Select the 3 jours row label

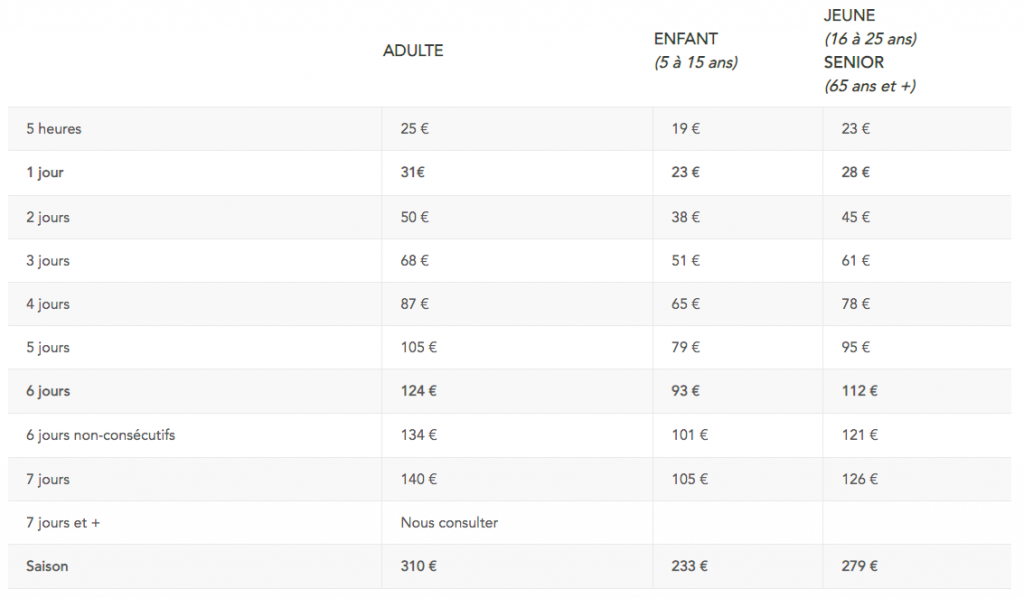[48, 261]
